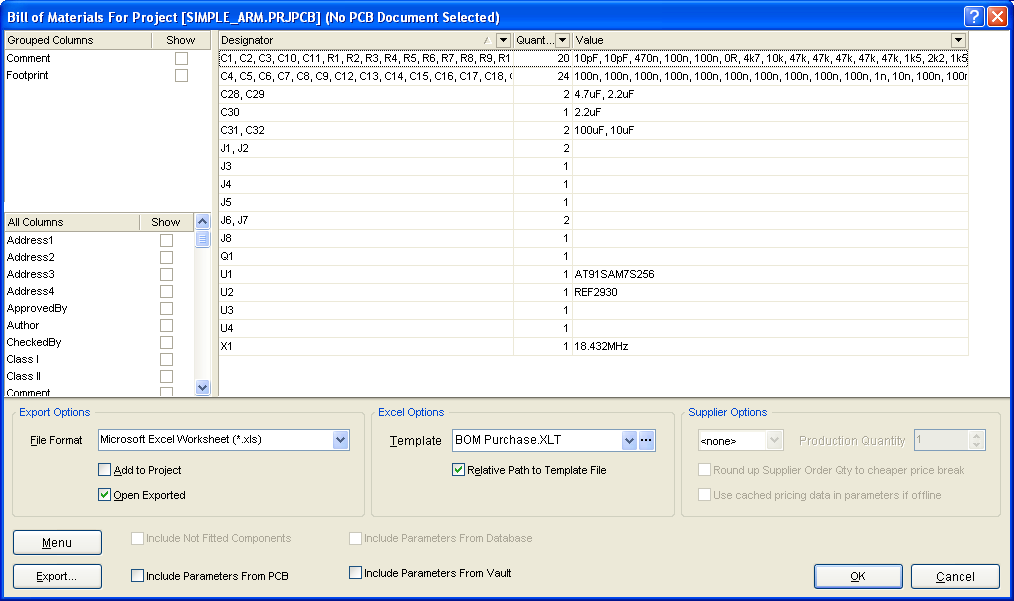1014x601 pixels.
Task: Select the C28, C29 row
Action: (x=593, y=94)
